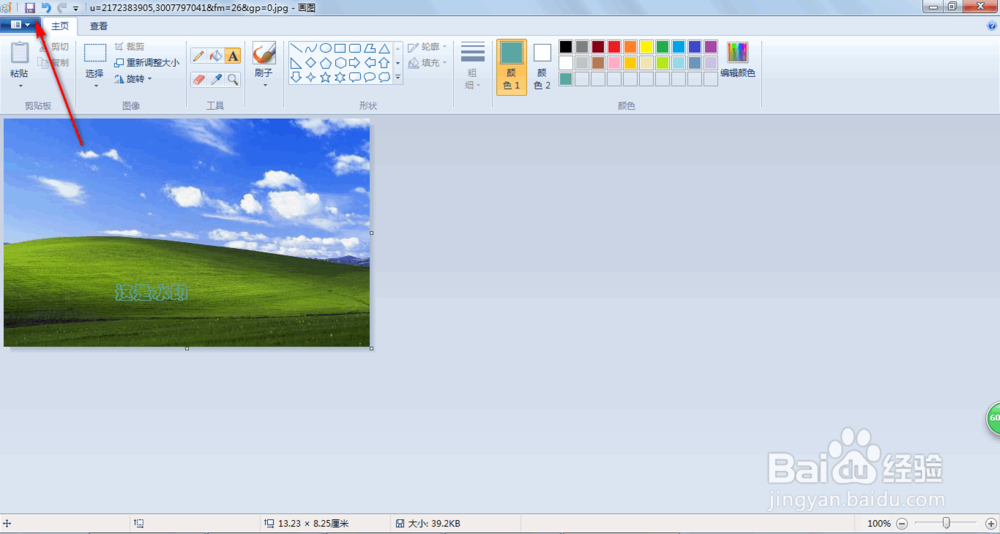Click the Paste clipboard icon
The width and height of the screenshot is (1000, 534).
(20, 53)
